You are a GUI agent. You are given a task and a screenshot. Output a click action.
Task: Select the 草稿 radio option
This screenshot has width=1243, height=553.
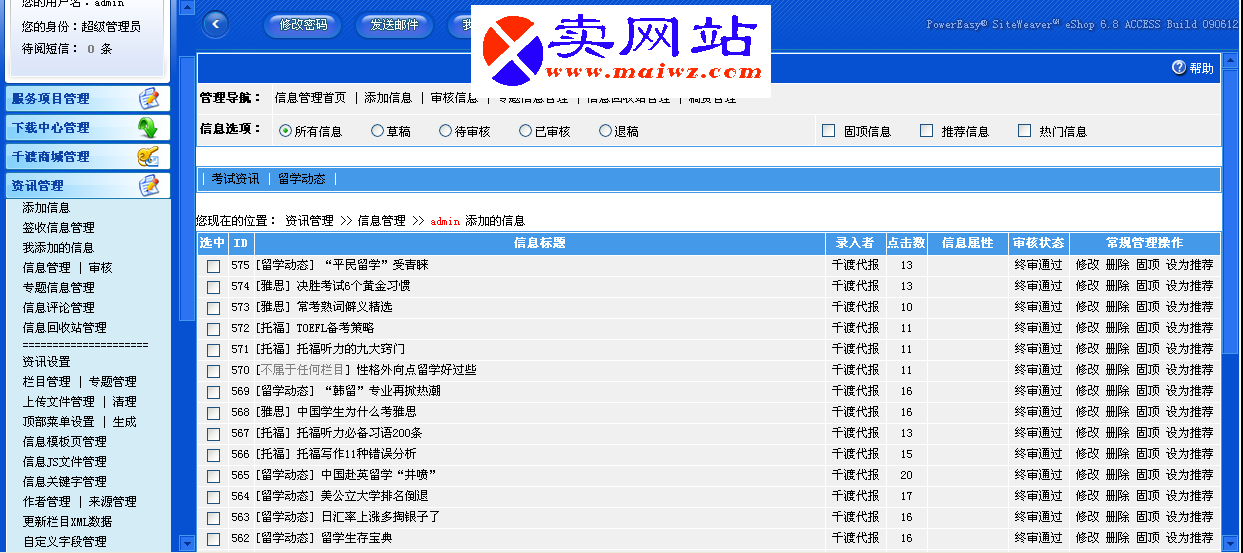coord(377,131)
